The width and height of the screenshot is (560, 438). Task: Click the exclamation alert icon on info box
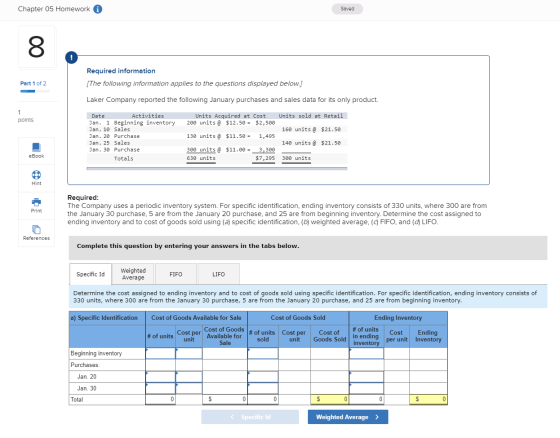(x=71, y=57)
